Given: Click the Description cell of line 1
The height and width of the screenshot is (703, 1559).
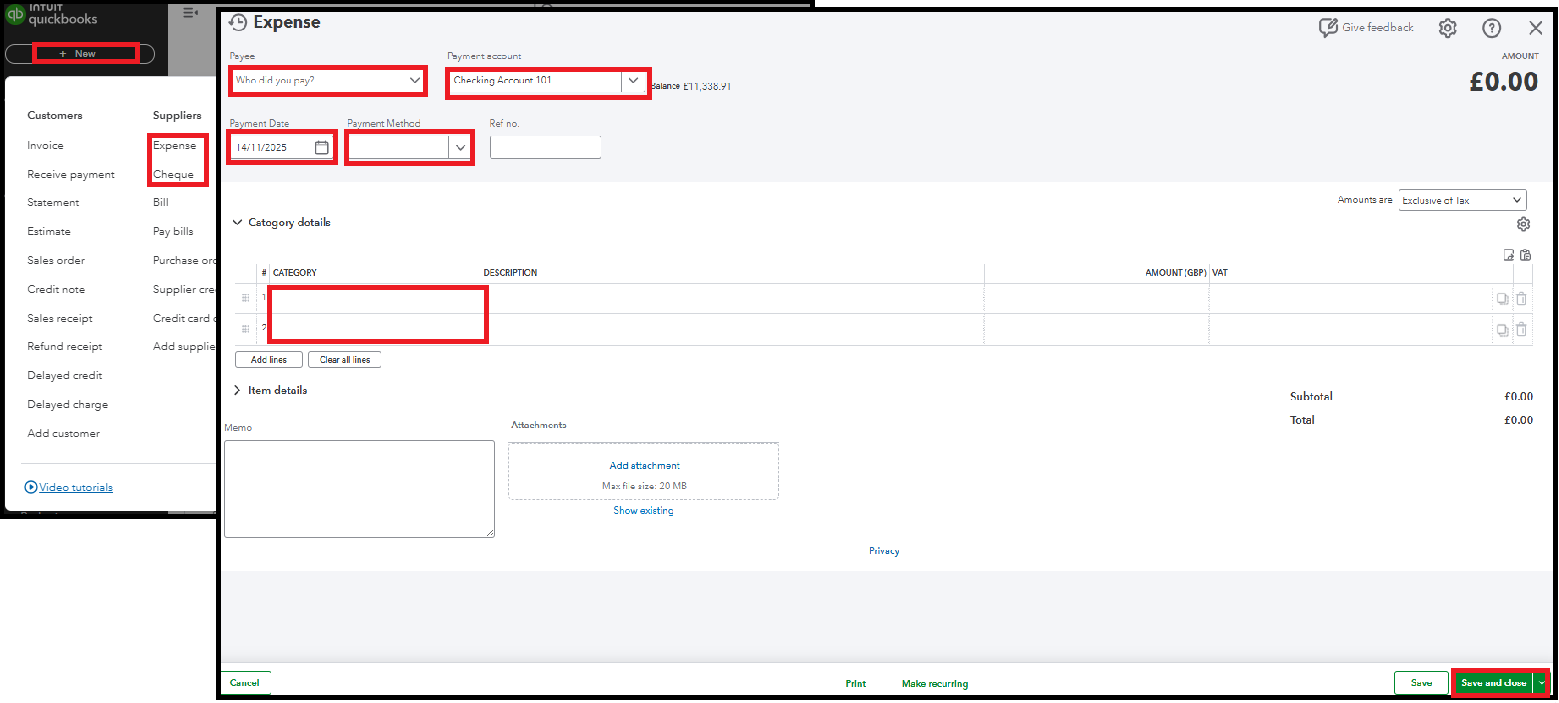Looking at the screenshot, I should [x=732, y=298].
